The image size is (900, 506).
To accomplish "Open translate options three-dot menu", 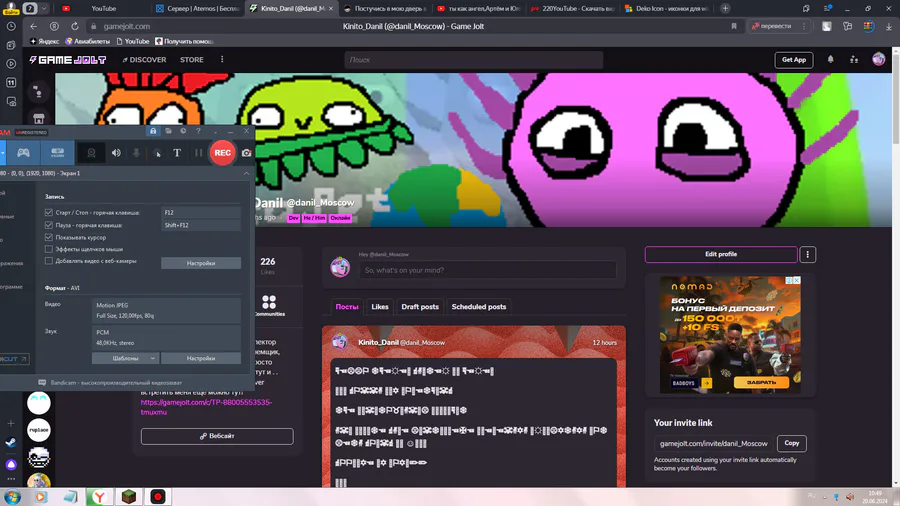I will tap(804, 26).
